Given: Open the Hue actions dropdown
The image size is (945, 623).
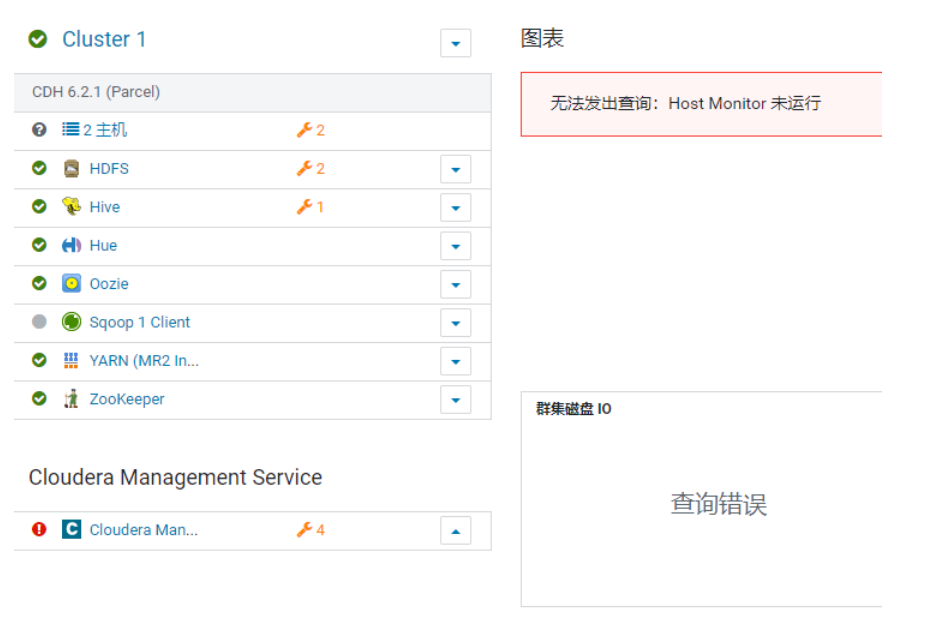Looking at the screenshot, I should [x=456, y=246].
